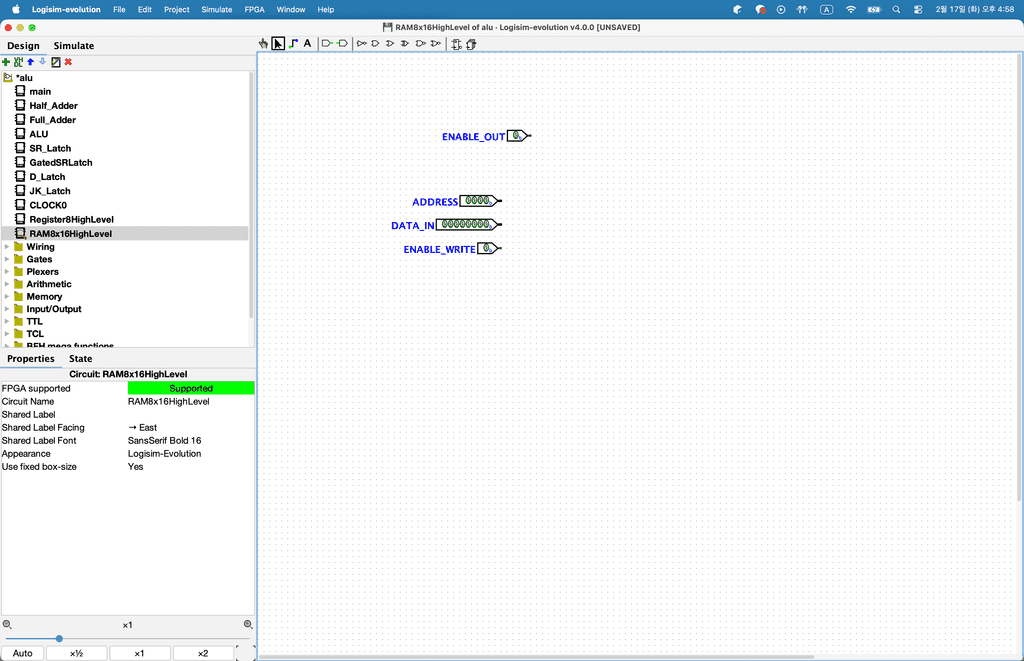
Task: Expand the Memory library folder
Action: tap(8, 297)
